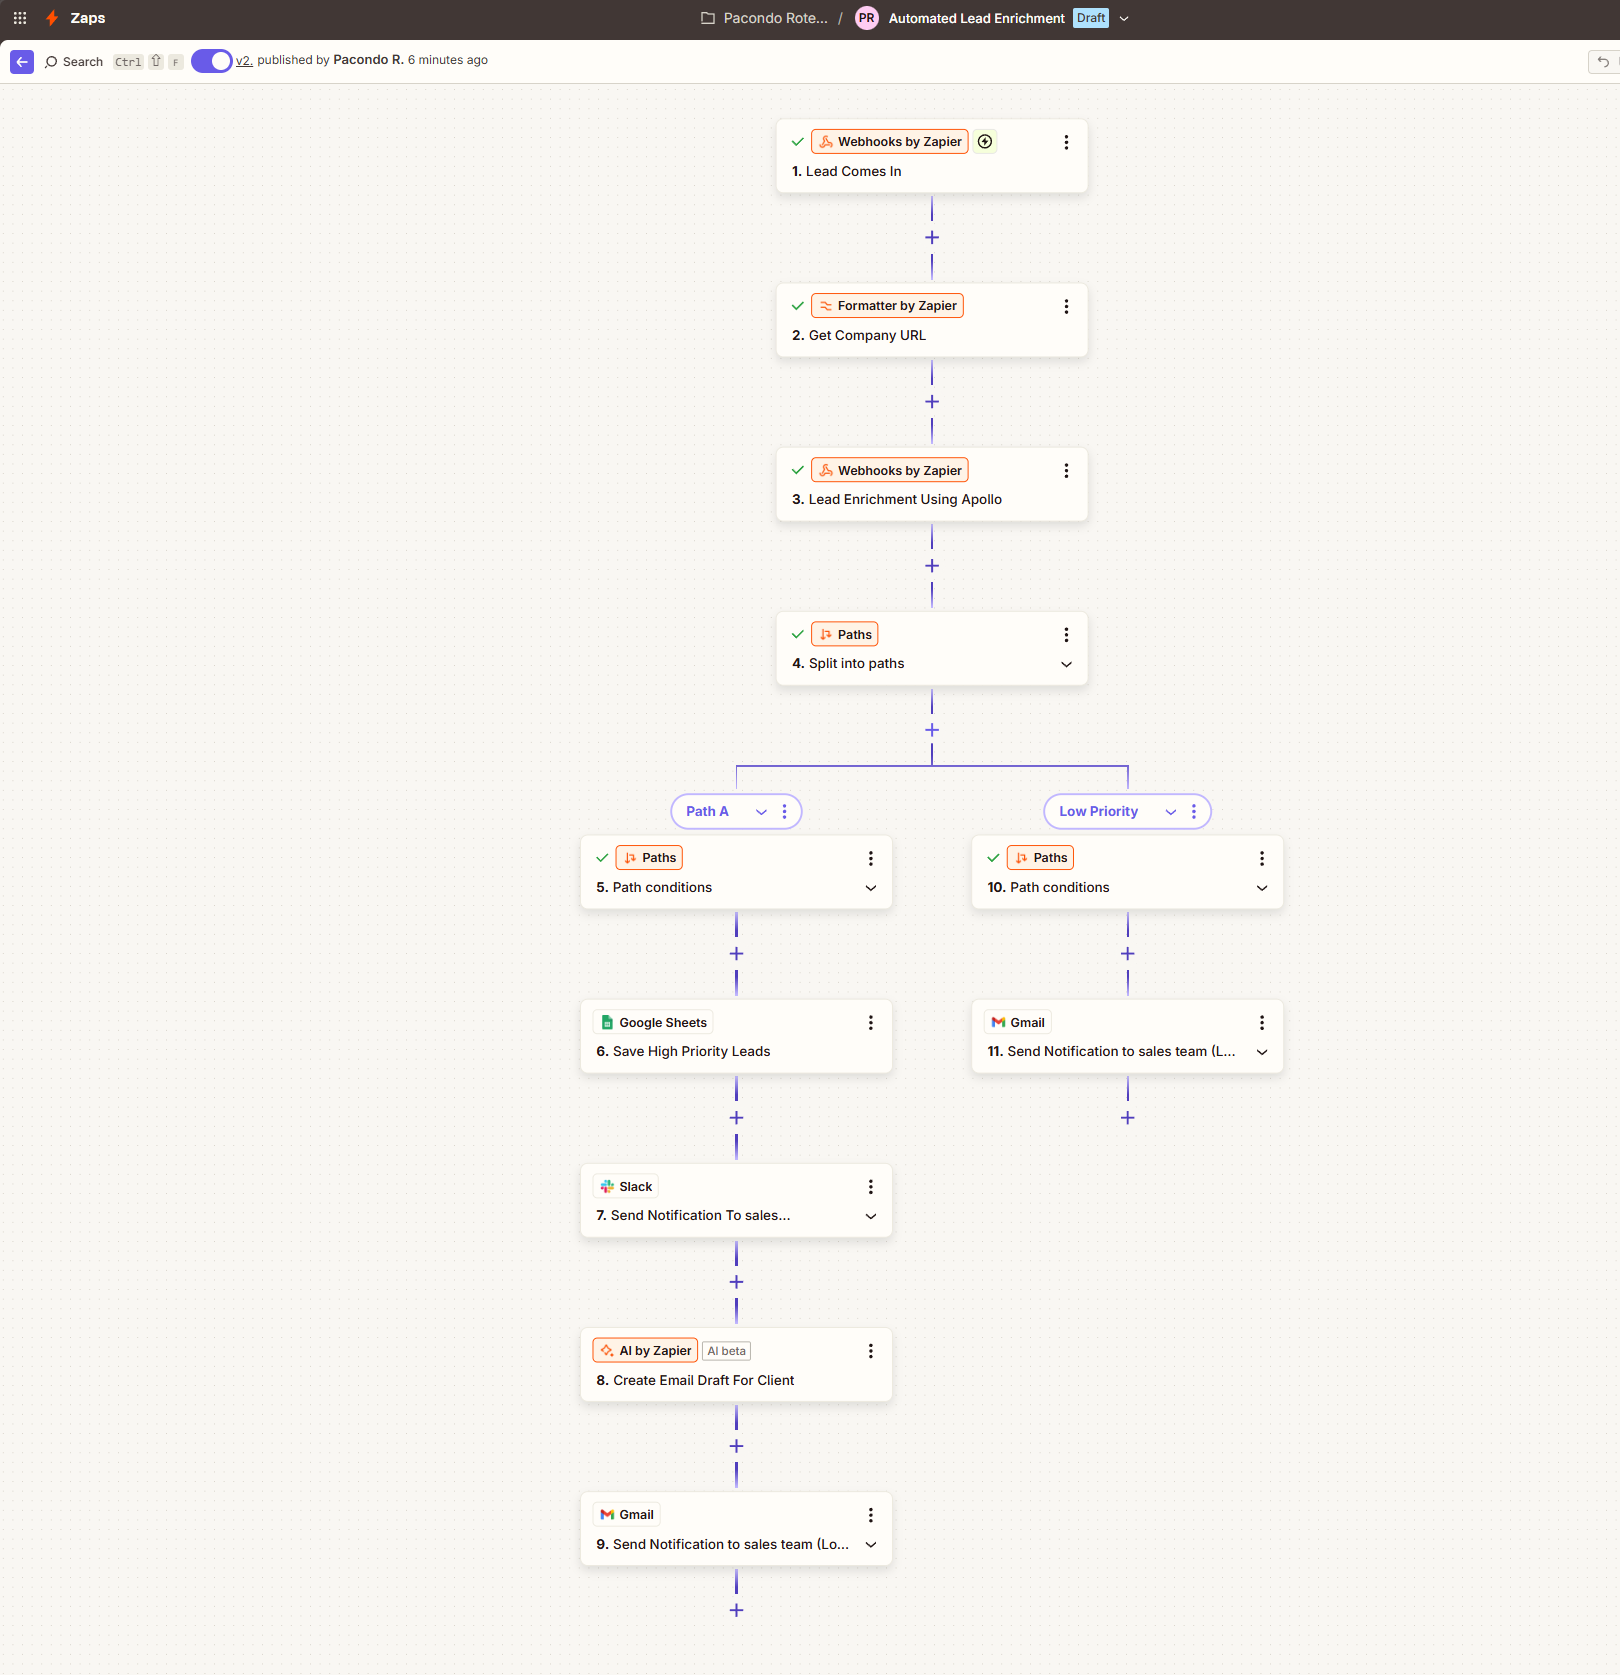Image resolution: width=1620 pixels, height=1675 pixels.
Task: Add step after Lead Enrichment Using Apollo
Action: pyautogui.click(x=932, y=566)
